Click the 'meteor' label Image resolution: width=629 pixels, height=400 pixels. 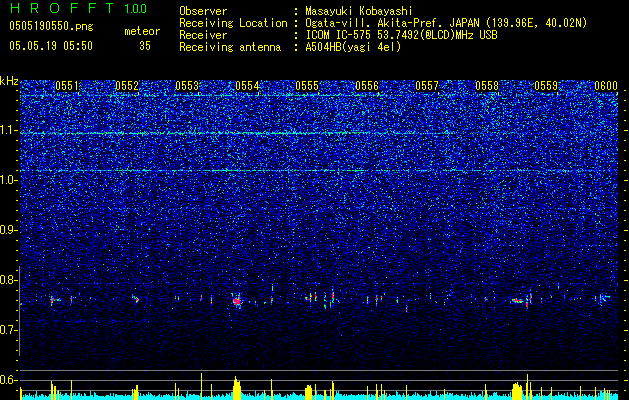[x=142, y=31]
